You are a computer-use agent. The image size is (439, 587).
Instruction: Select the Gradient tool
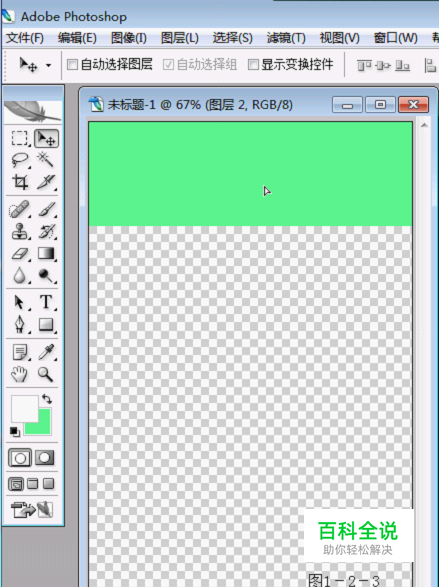pos(46,254)
